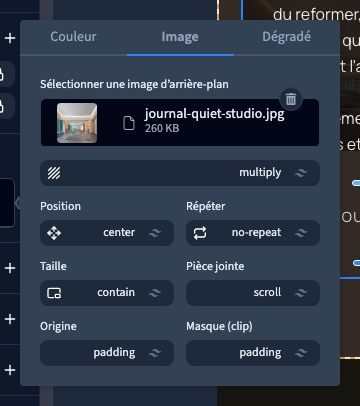Open the multiply blend mode dropdown
This screenshot has width=360, height=406.
click(x=180, y=173)
